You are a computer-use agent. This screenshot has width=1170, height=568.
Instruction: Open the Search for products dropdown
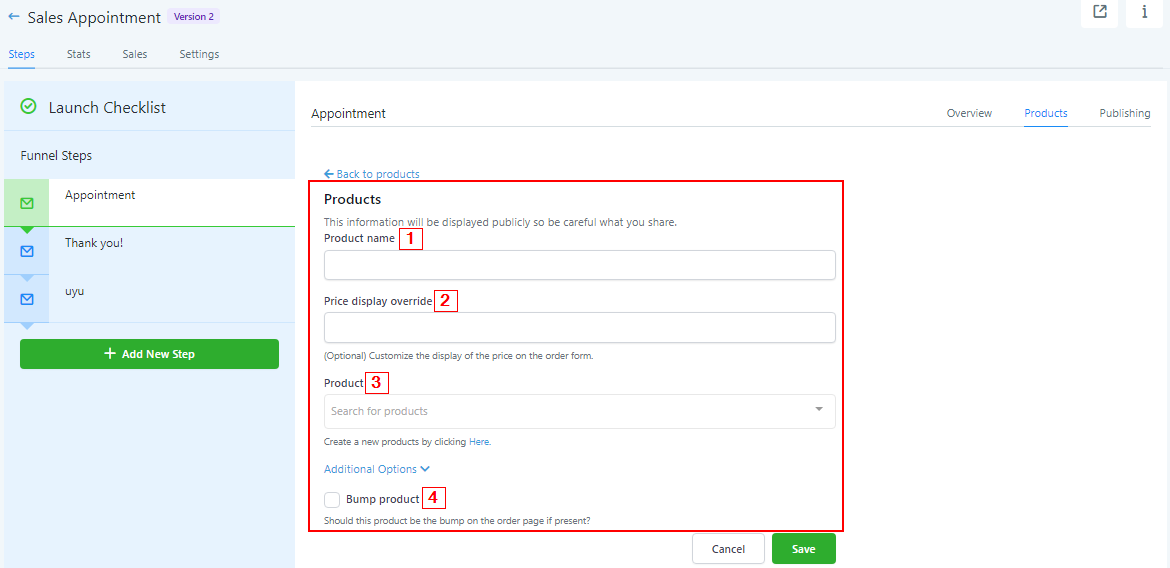click(579, 411)
